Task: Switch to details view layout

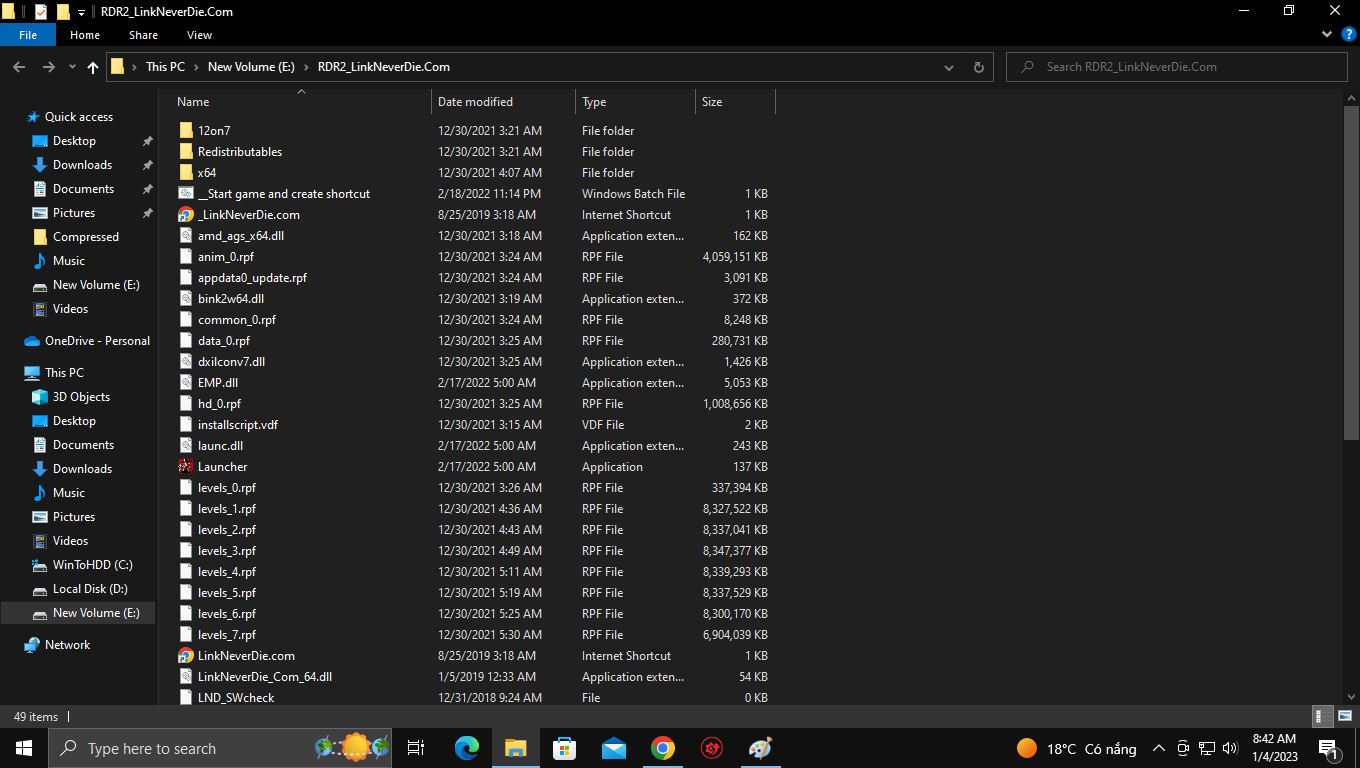Action: [x=1320, y=716]
